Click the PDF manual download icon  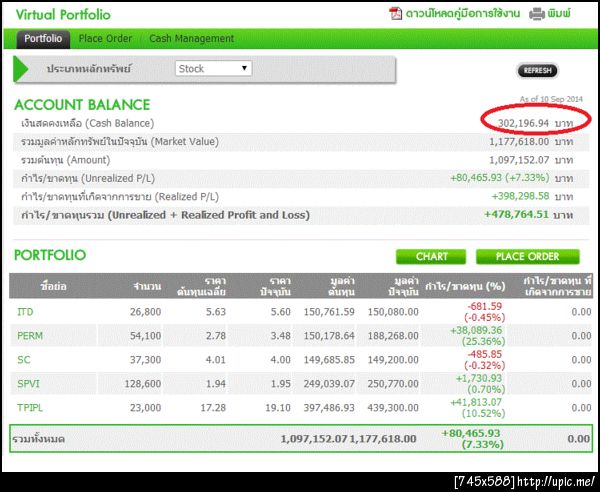tap(395, 14)
